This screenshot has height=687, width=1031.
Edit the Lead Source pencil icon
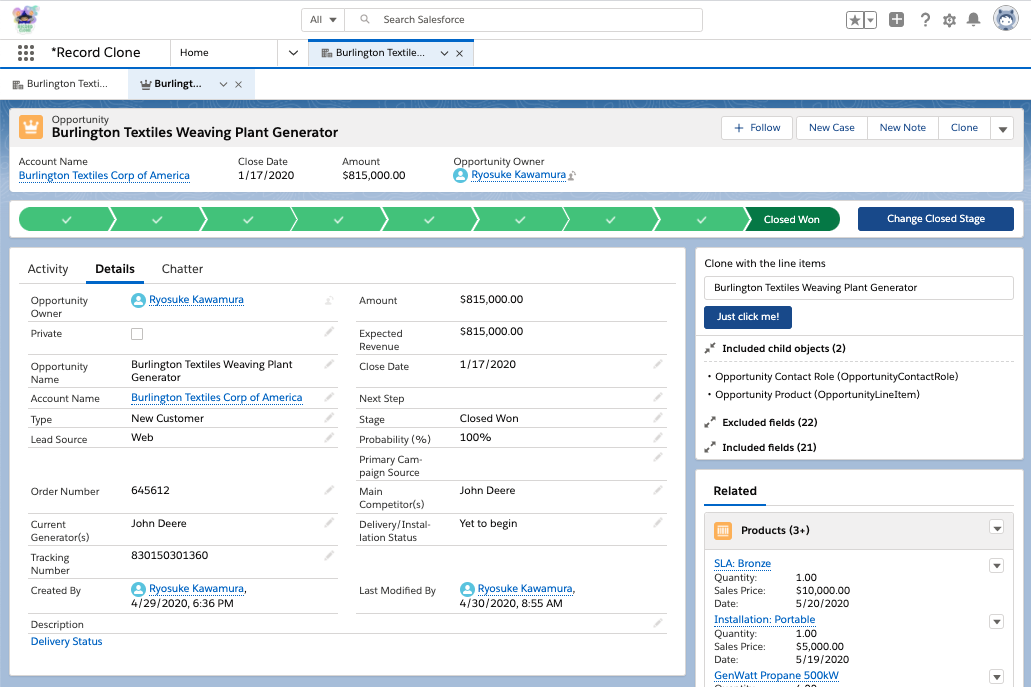pyautogui.click(x=329, y=437)
